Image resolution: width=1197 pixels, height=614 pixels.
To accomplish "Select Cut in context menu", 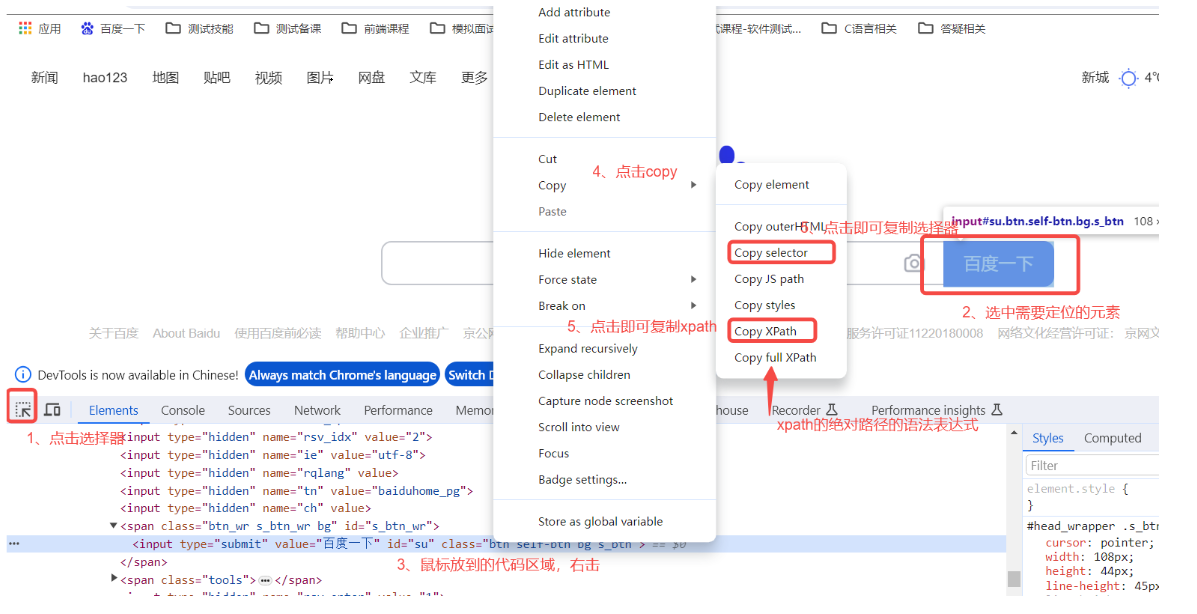I will 547,159.
